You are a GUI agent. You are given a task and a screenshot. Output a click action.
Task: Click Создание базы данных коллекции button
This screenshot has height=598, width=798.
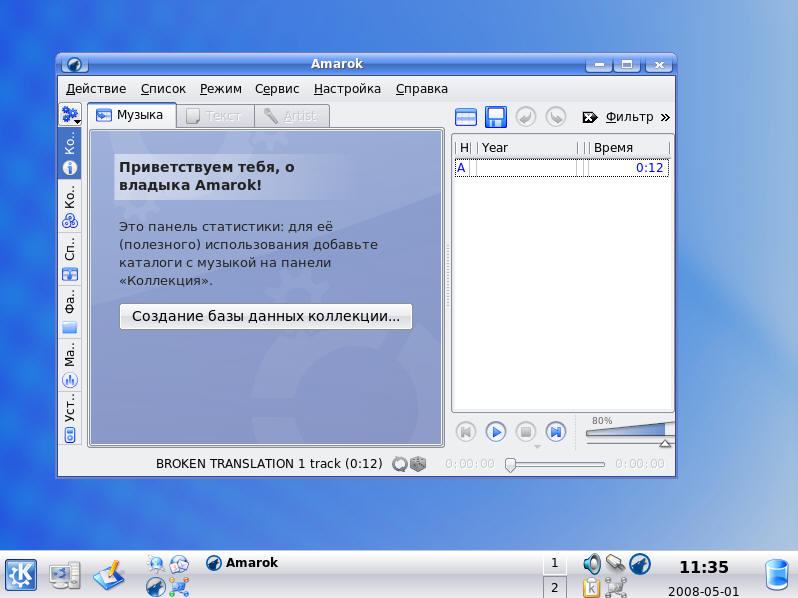(x=266, y=316)
